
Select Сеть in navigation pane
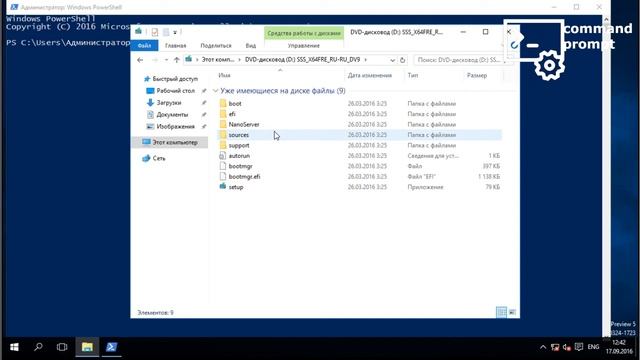154,158
